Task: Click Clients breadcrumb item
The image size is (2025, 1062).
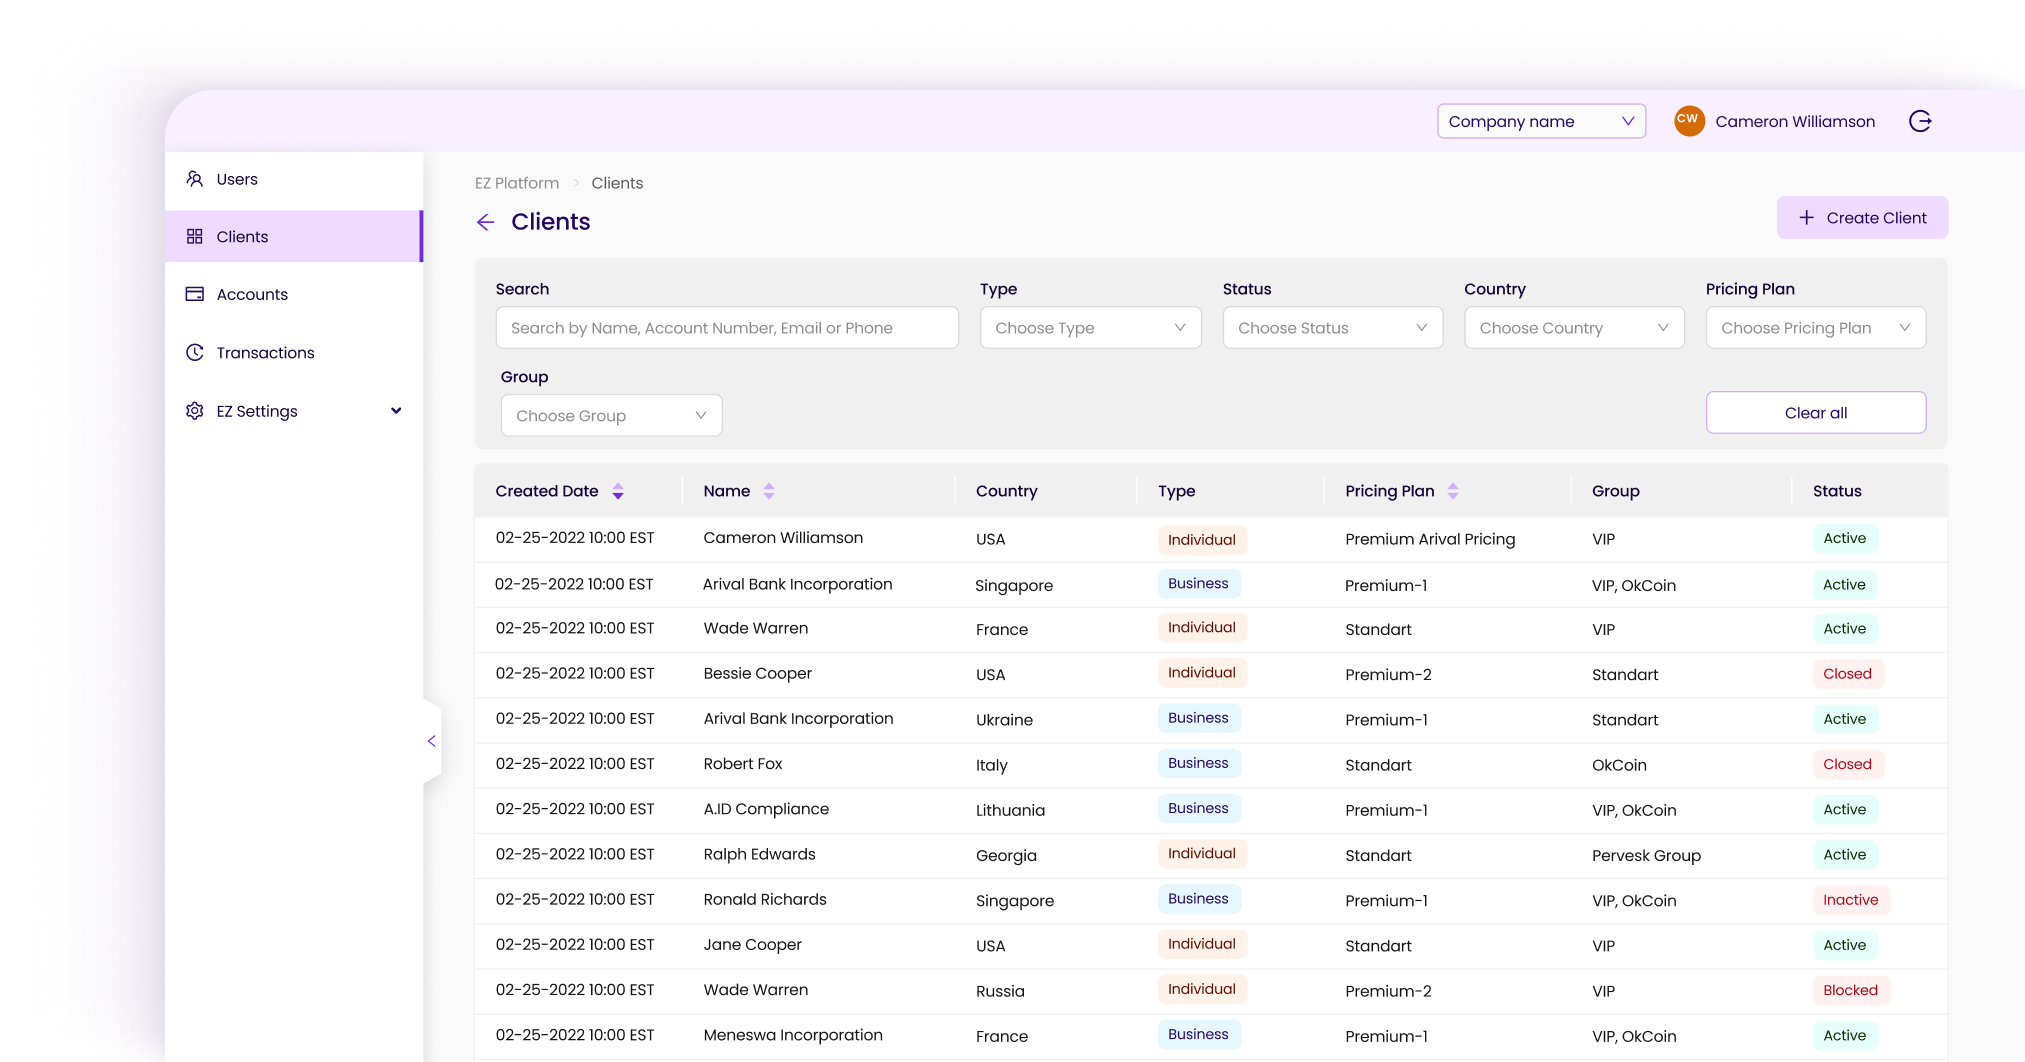Action: pos(617,183)
